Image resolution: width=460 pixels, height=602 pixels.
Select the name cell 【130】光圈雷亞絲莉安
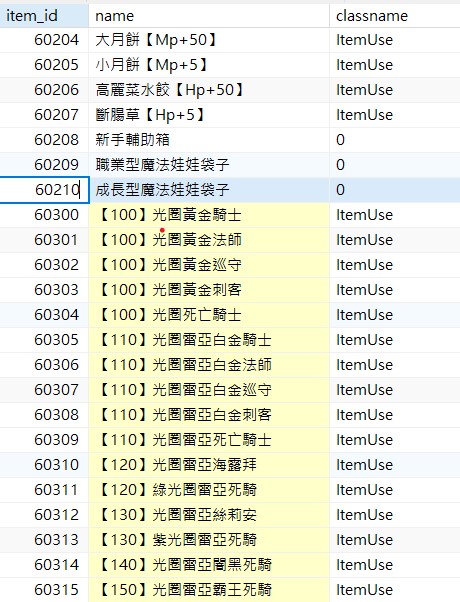point(209,515)
